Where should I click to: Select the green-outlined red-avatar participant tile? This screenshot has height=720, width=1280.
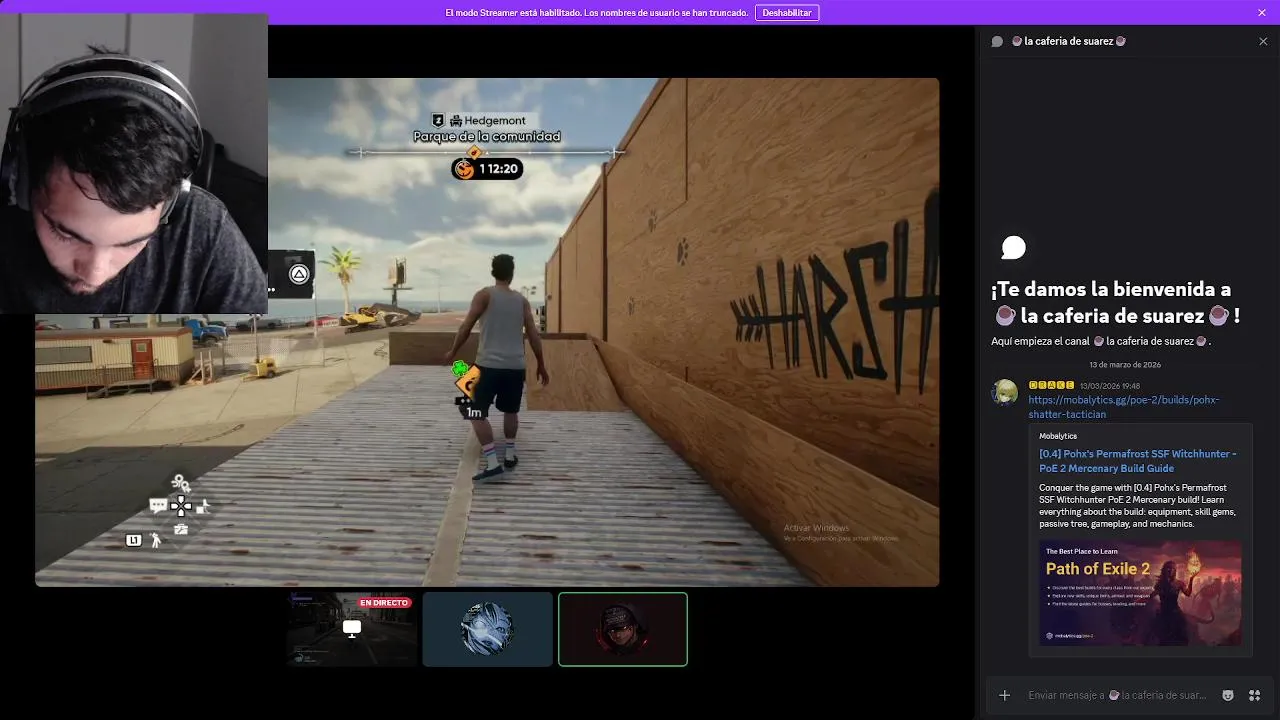point(623,629)
